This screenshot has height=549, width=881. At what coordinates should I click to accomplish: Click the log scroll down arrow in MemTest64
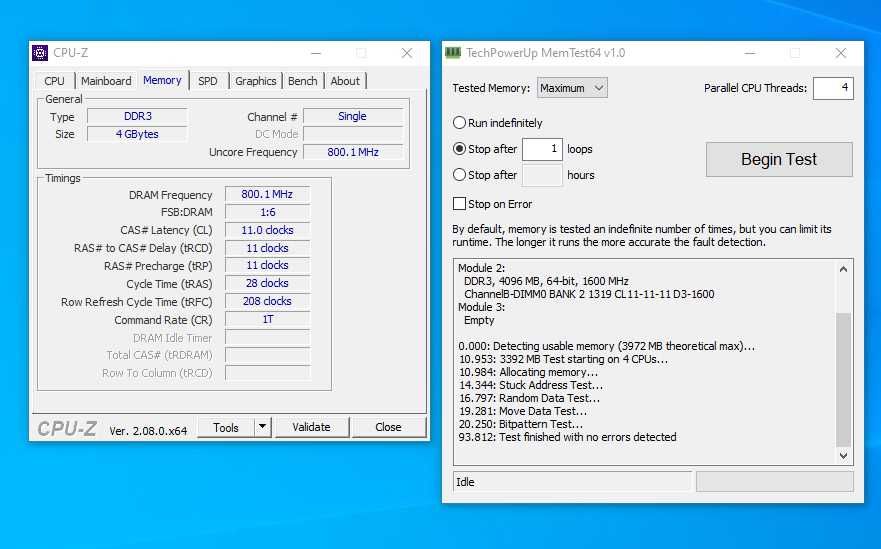click(x=843, y=456)
